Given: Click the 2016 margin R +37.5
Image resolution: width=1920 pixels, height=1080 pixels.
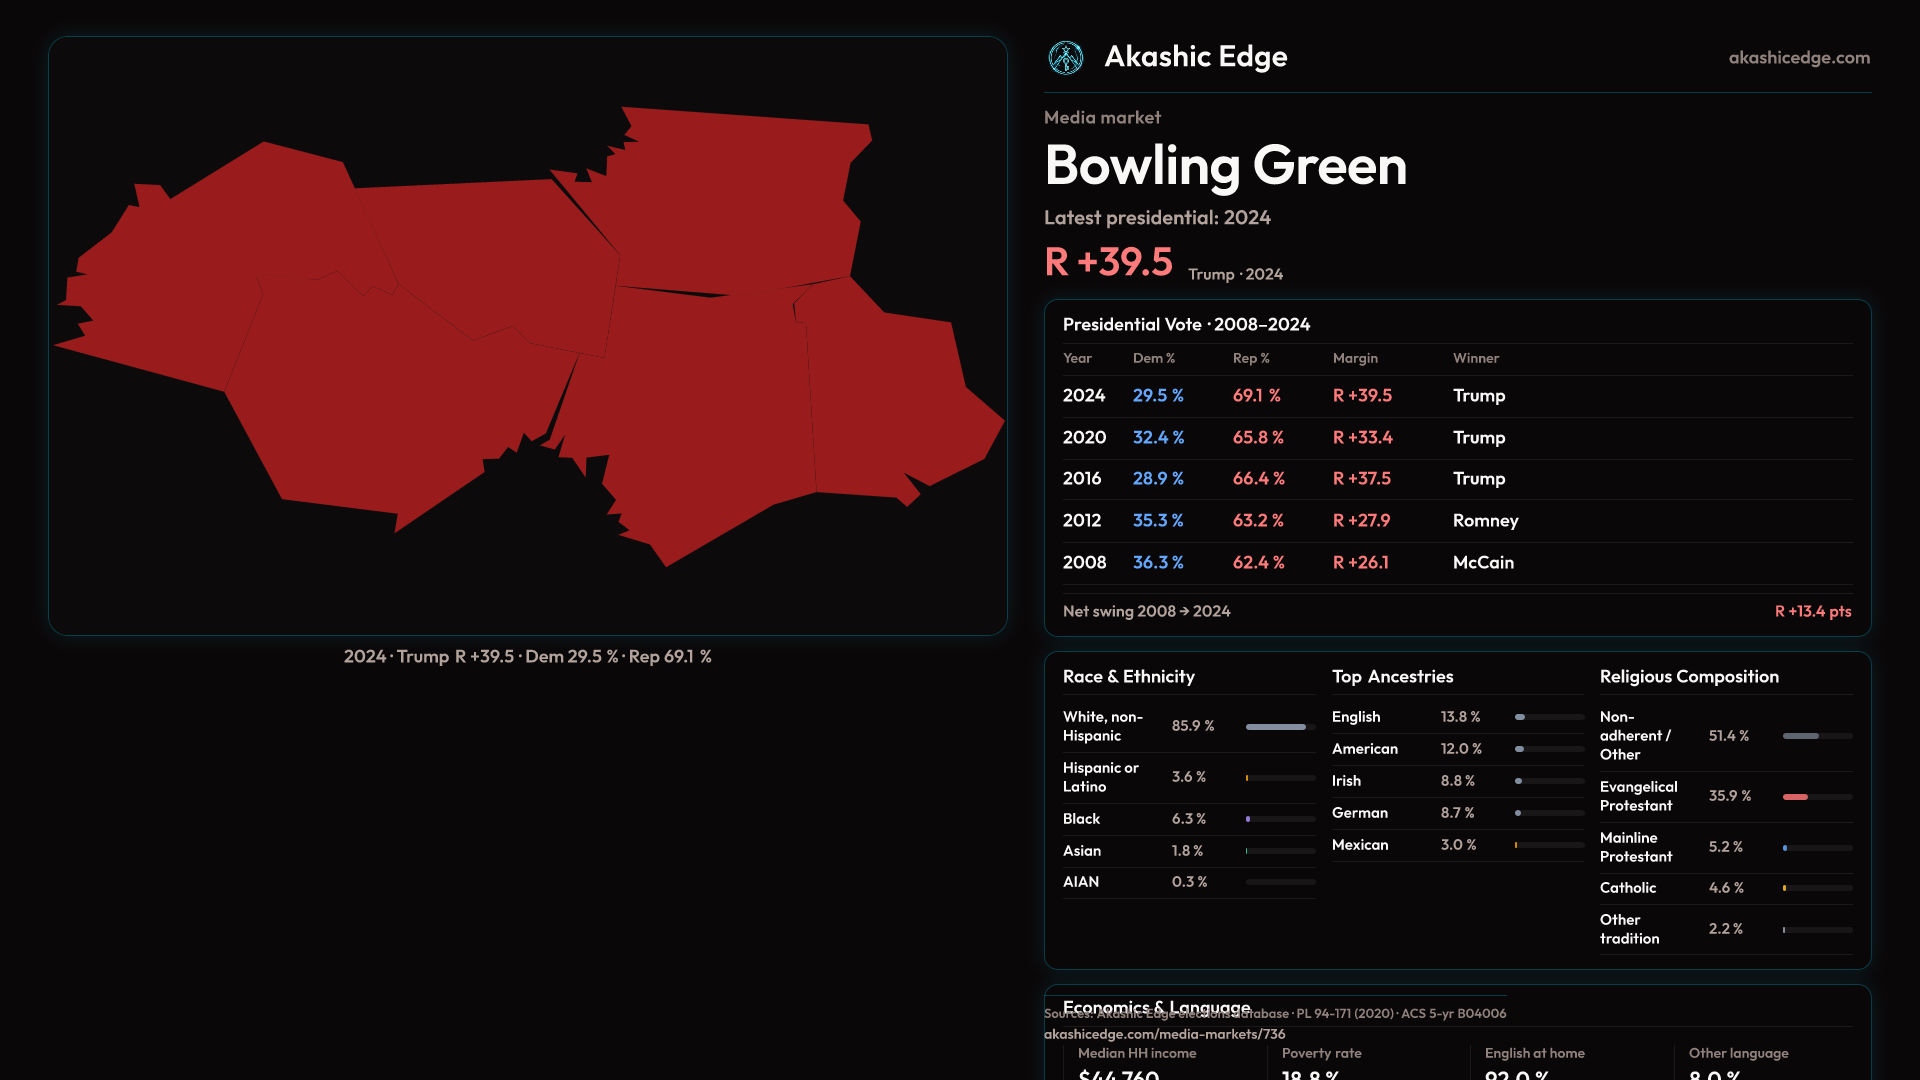Looking at the screenshot, I should pos(1361,479).
